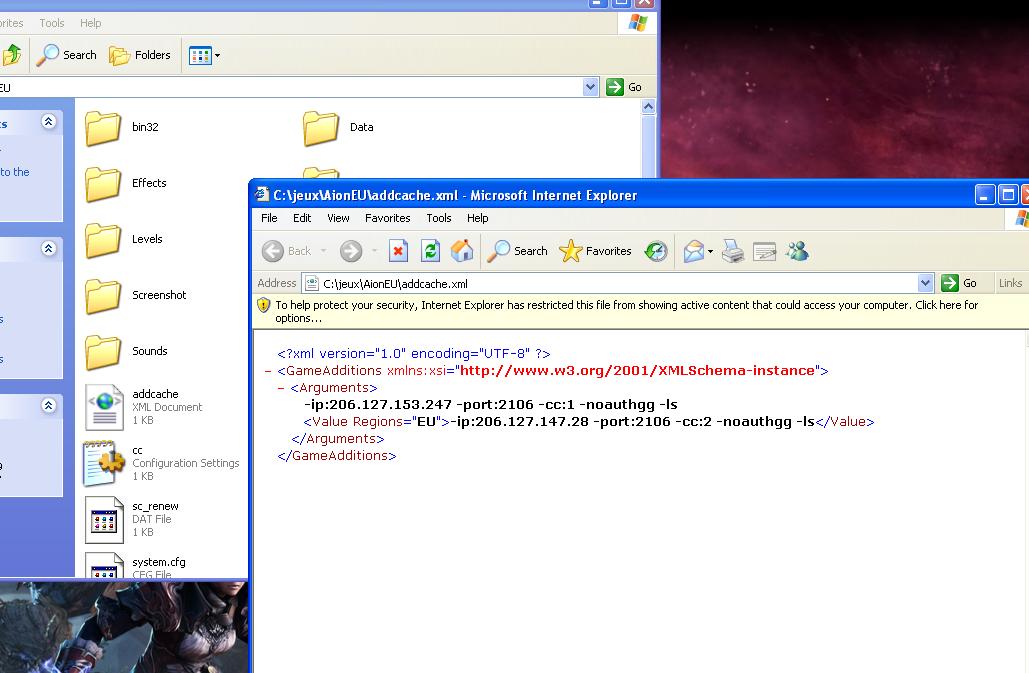Click the Print icon in Internet Explorer
This screenshot has width=1029, height=673.
(x=732, y=251)
